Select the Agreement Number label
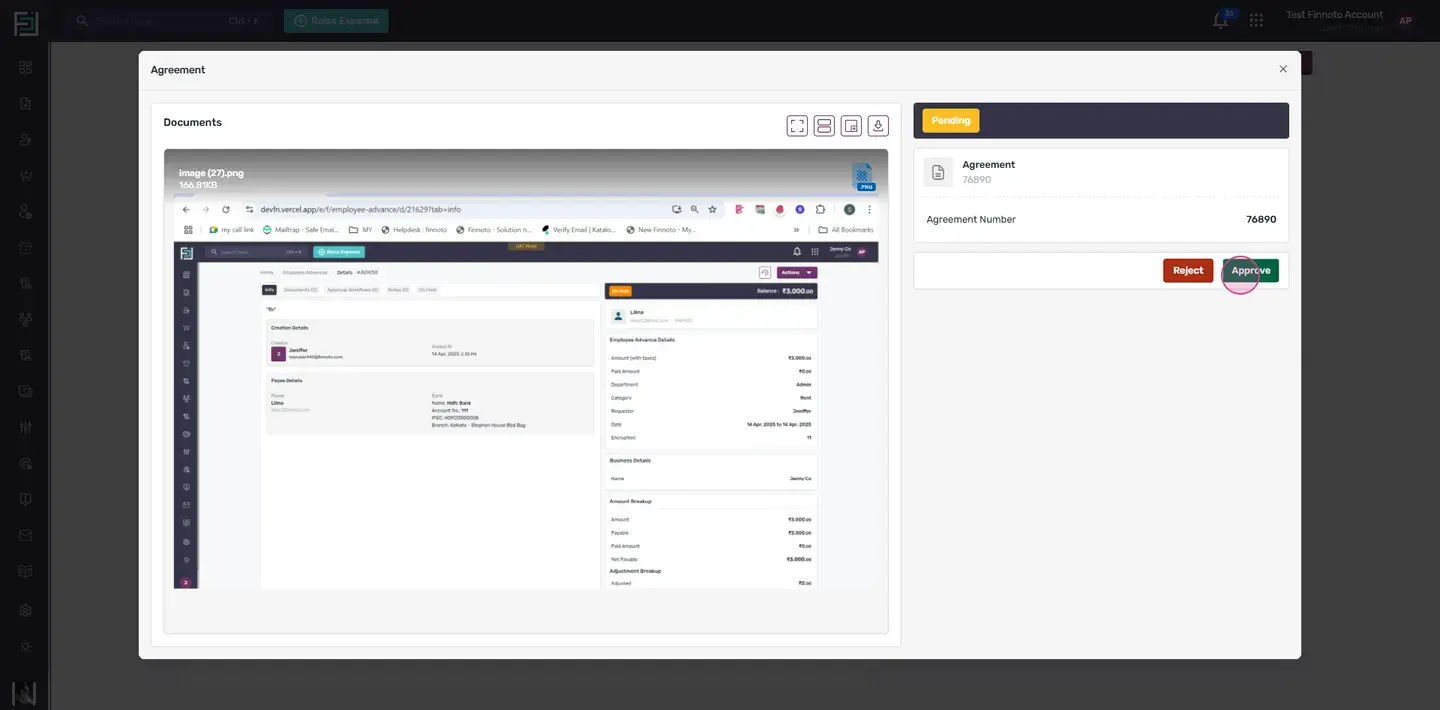Viewport: 1440px width, 710px height. [x=971, y=219]
